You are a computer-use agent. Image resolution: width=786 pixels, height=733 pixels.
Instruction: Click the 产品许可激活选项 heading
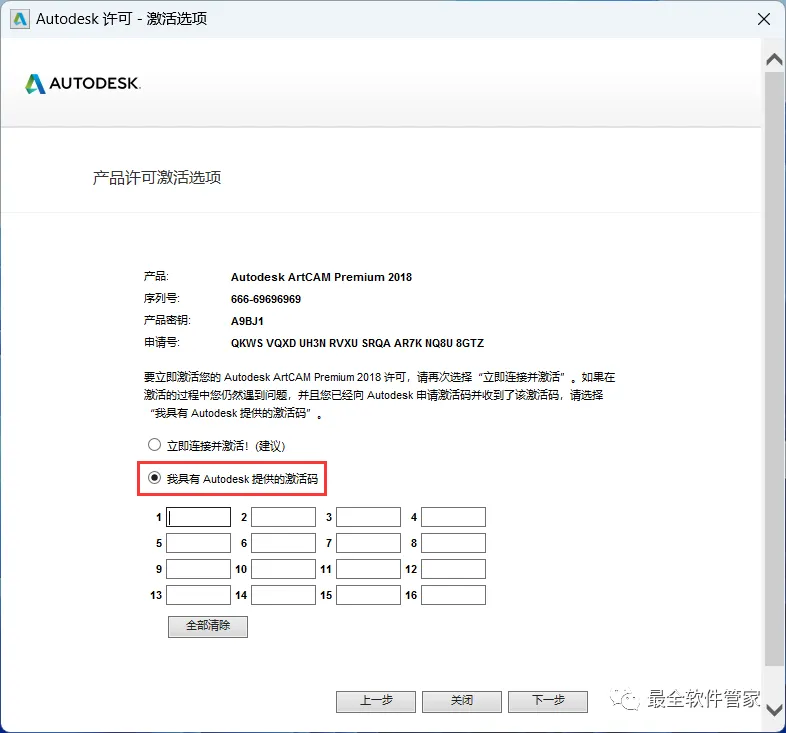(157, 177)
